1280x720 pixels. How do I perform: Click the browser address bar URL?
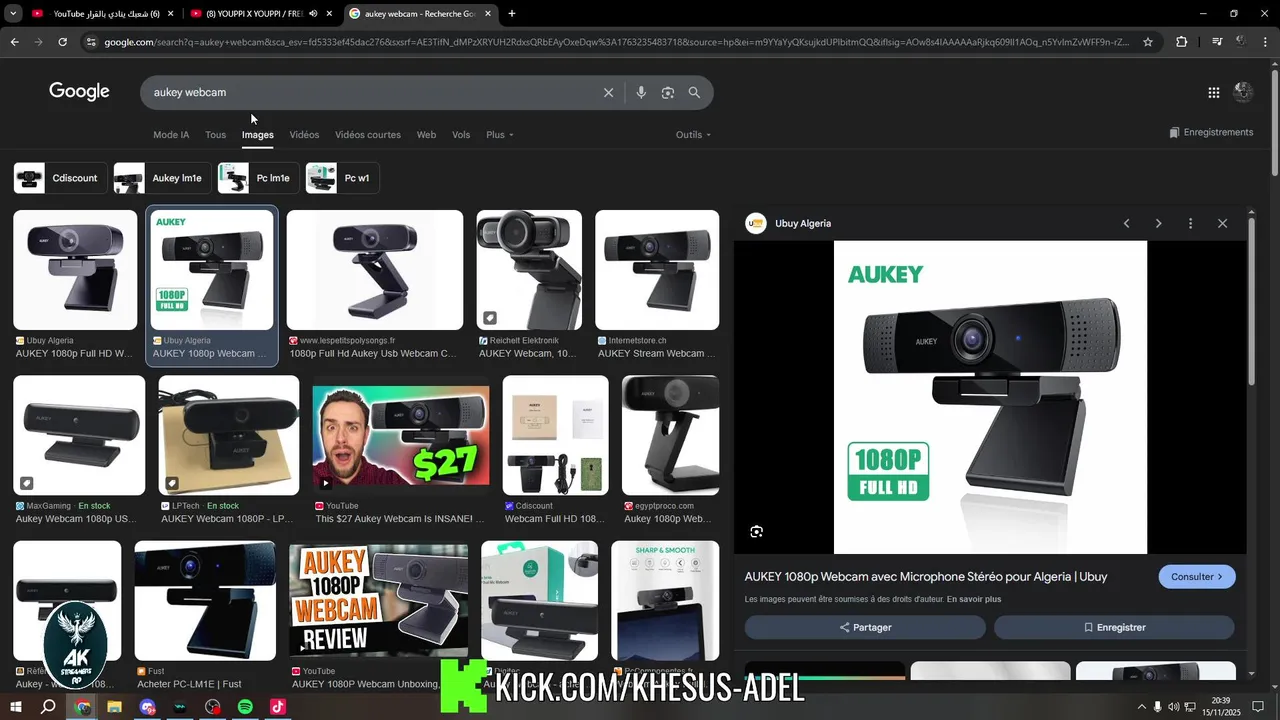[x=615, y=42]
